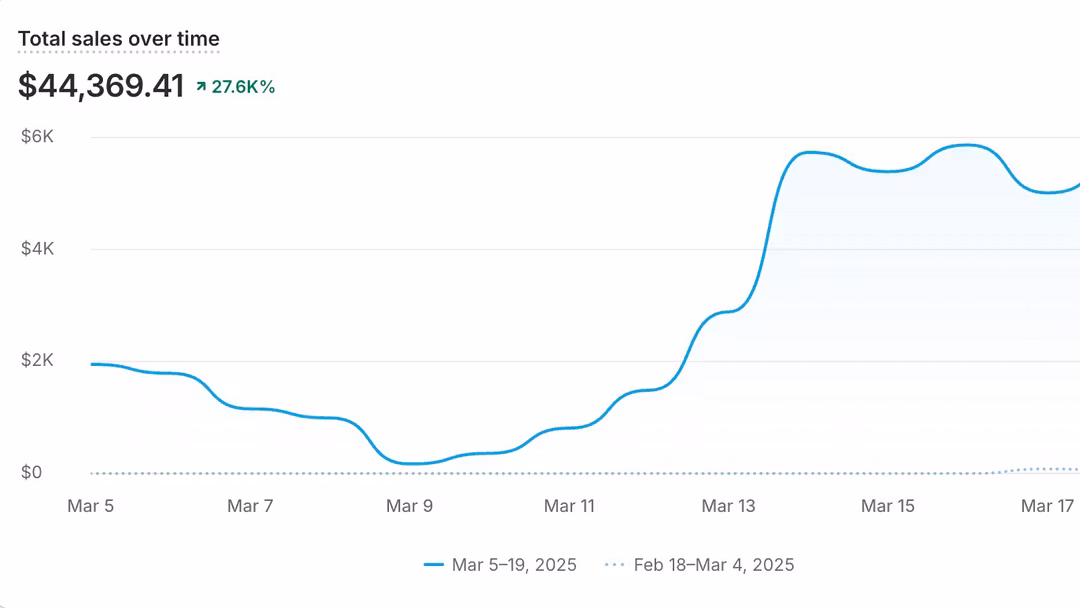Viewport: 1080px width, 608px height.
Task: Click the $2K y-axis label
Action: 38,361
